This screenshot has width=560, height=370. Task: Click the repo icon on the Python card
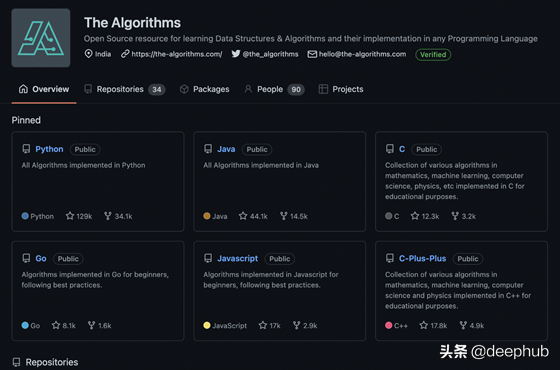26,149
